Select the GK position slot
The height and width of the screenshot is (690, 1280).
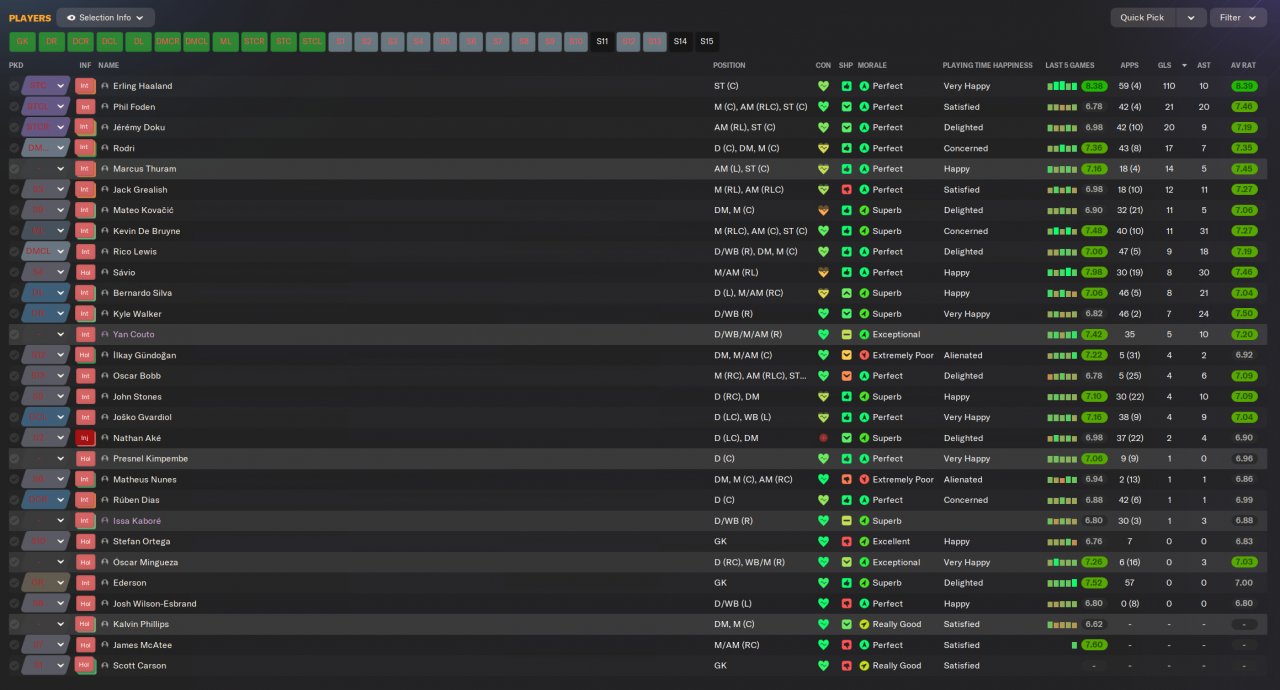[x=22, y=42]
